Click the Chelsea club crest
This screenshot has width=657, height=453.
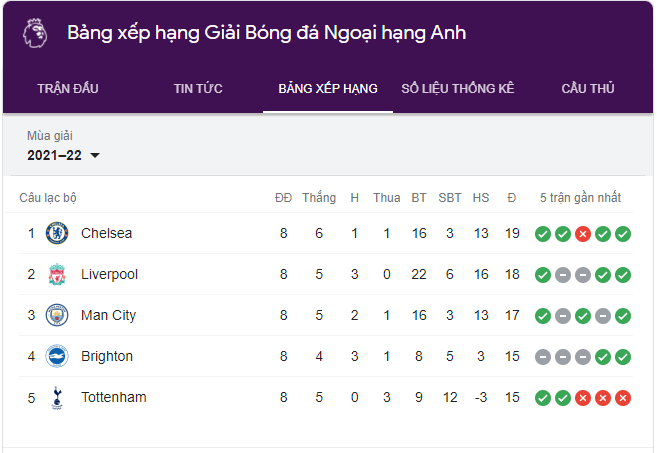57,233
